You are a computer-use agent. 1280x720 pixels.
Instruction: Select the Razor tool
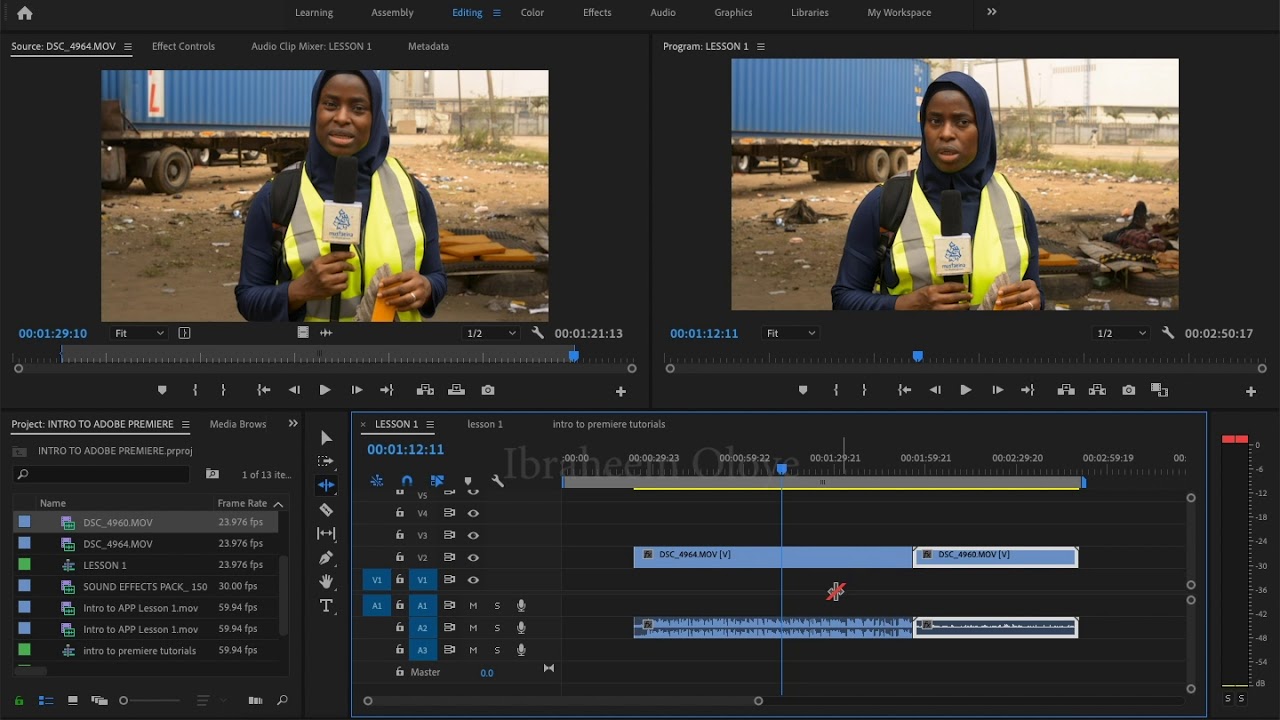(326, 509)
